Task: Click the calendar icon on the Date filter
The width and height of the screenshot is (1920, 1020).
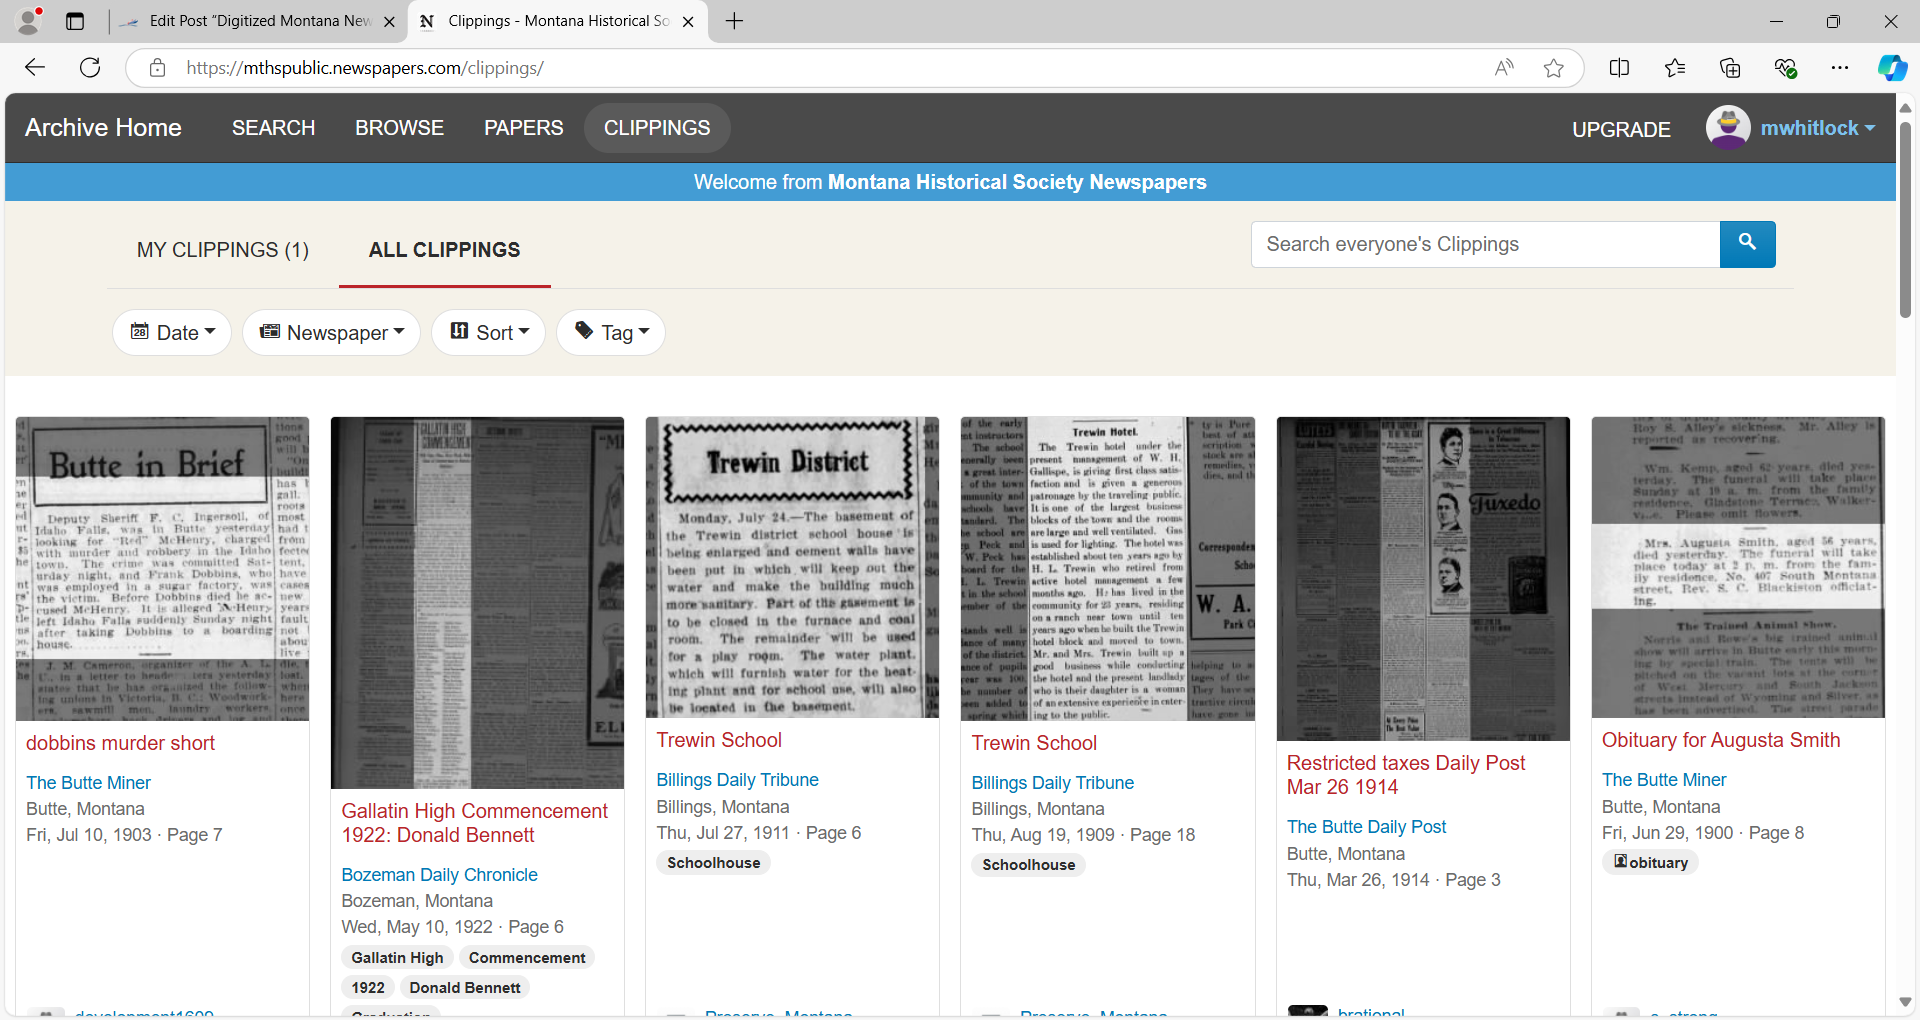Action: [141, 332]
